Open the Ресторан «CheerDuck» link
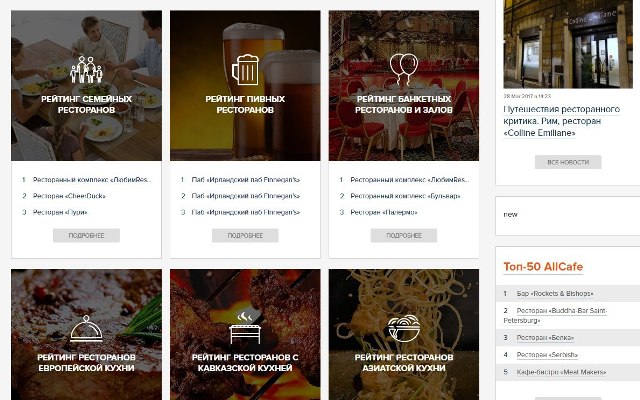The image size is (640, 400). (69, 196)
